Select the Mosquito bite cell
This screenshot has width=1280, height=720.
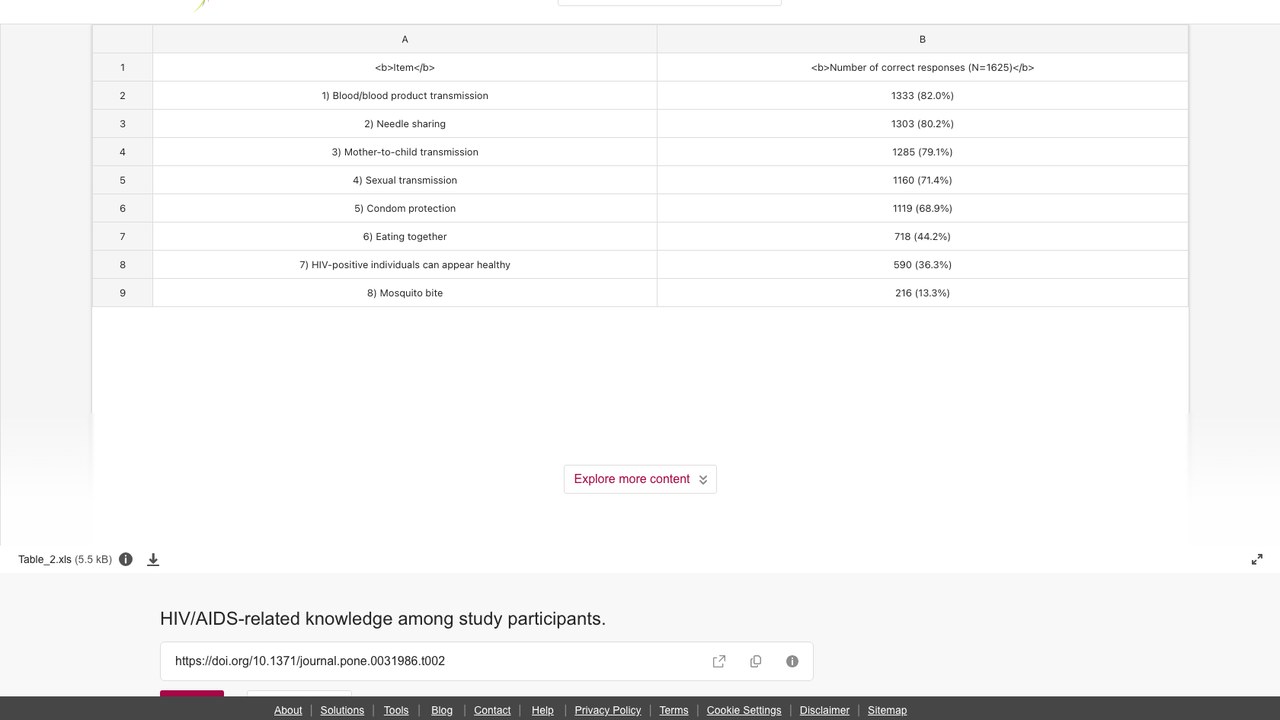(405, 293)
